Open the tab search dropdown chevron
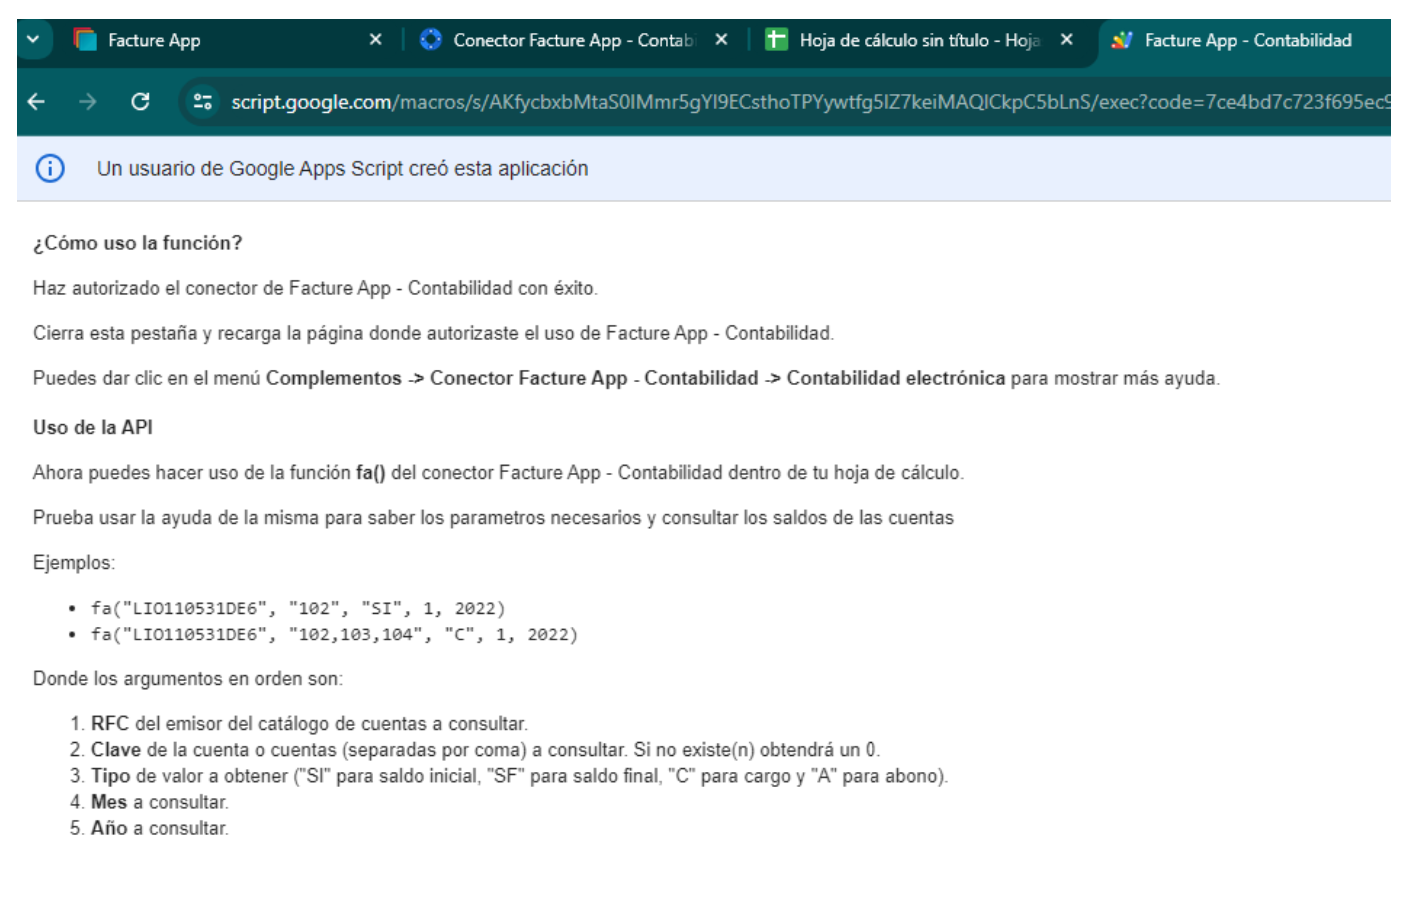This screenshot has width=1404, height=898. pos(33,40)
